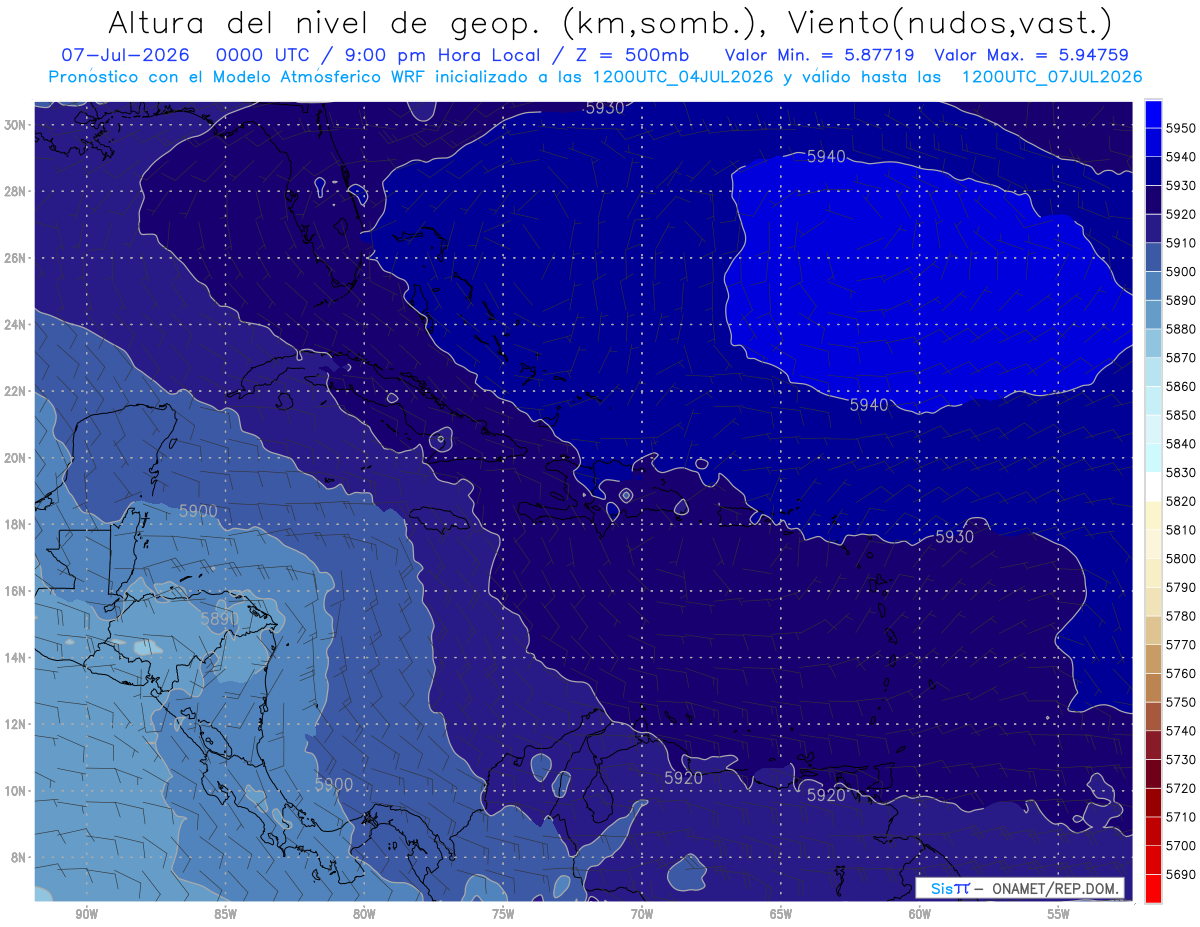This screenshot has width=1200, height=927.
Task: Click the 85W longitude axis label
Action: (x=225, y=914)
